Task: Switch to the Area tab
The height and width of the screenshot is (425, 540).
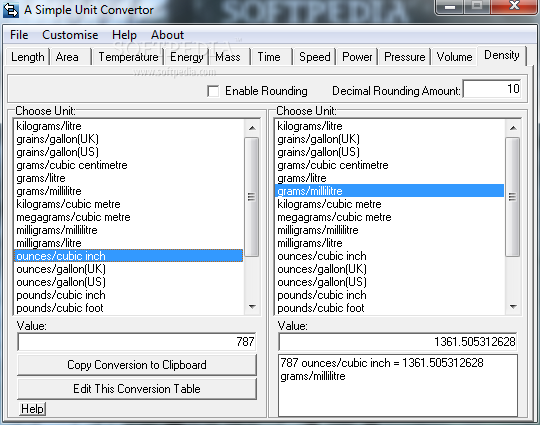Action: click(x=70, y=57)
